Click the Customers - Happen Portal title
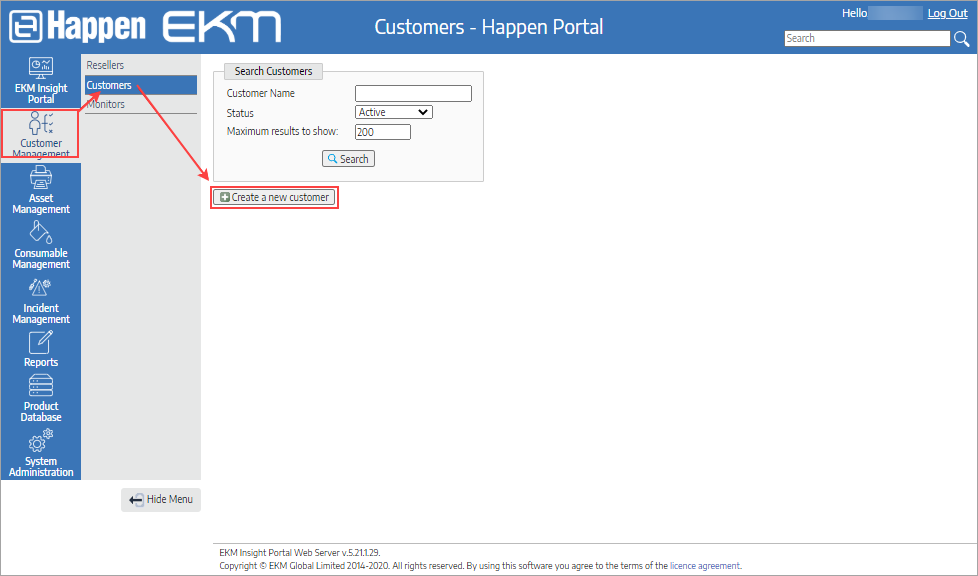Screen dimensions: 978x576 489,27
